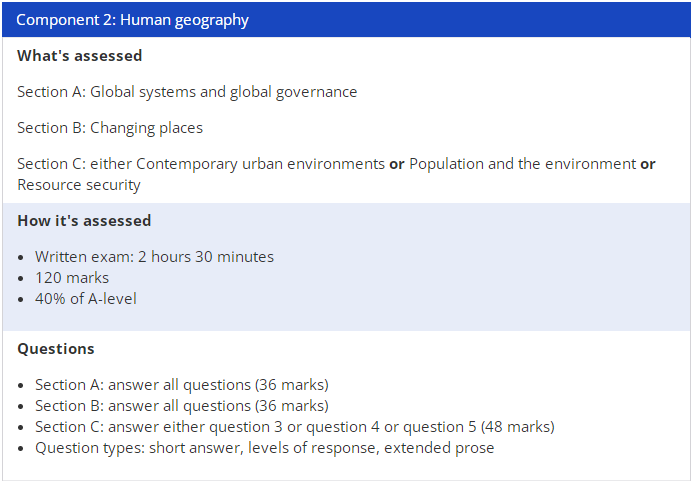693x483 pixels.
Task: Select the What's assessed heading
Action: tap(80, 56)
